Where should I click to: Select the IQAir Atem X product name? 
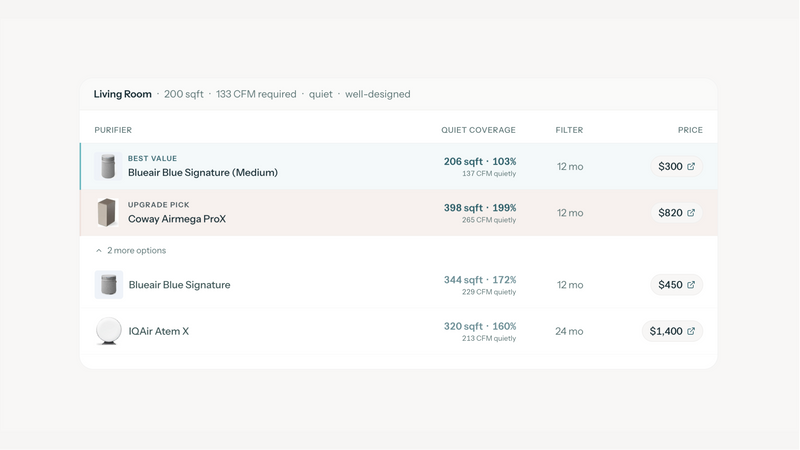(158, 331)
